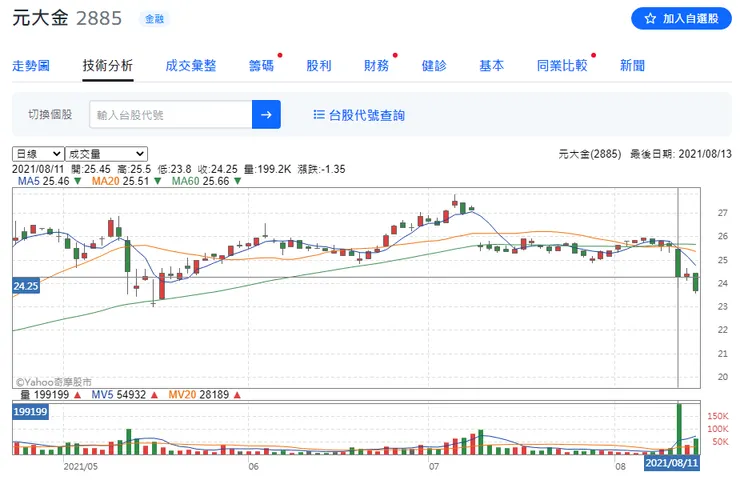Go to the 股利 tab

tap(319, 66)
